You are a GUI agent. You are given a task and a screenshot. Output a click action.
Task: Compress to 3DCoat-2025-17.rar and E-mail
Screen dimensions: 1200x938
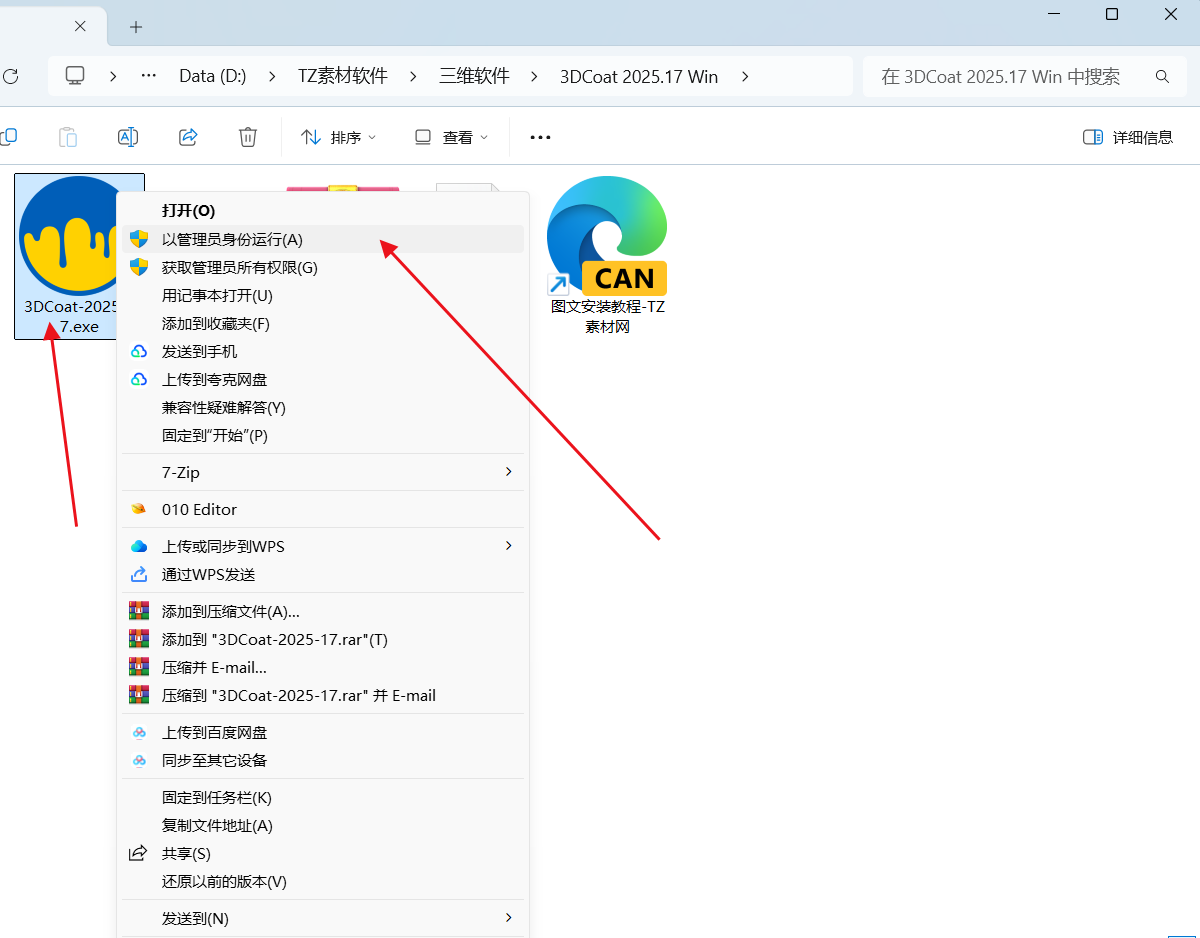click(323, 695)
